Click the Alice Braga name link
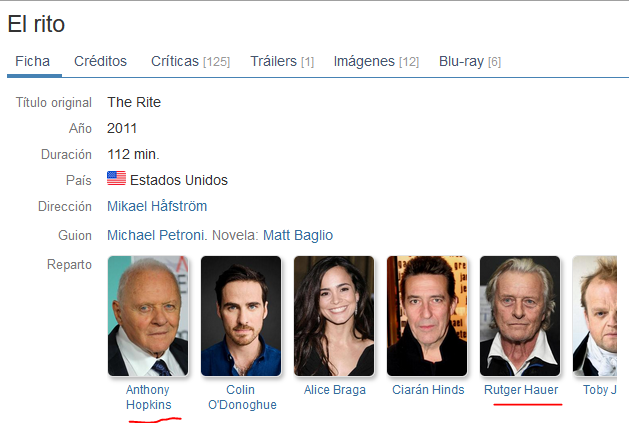This screenshot has height=423, width=629. [x=334, y=390]
